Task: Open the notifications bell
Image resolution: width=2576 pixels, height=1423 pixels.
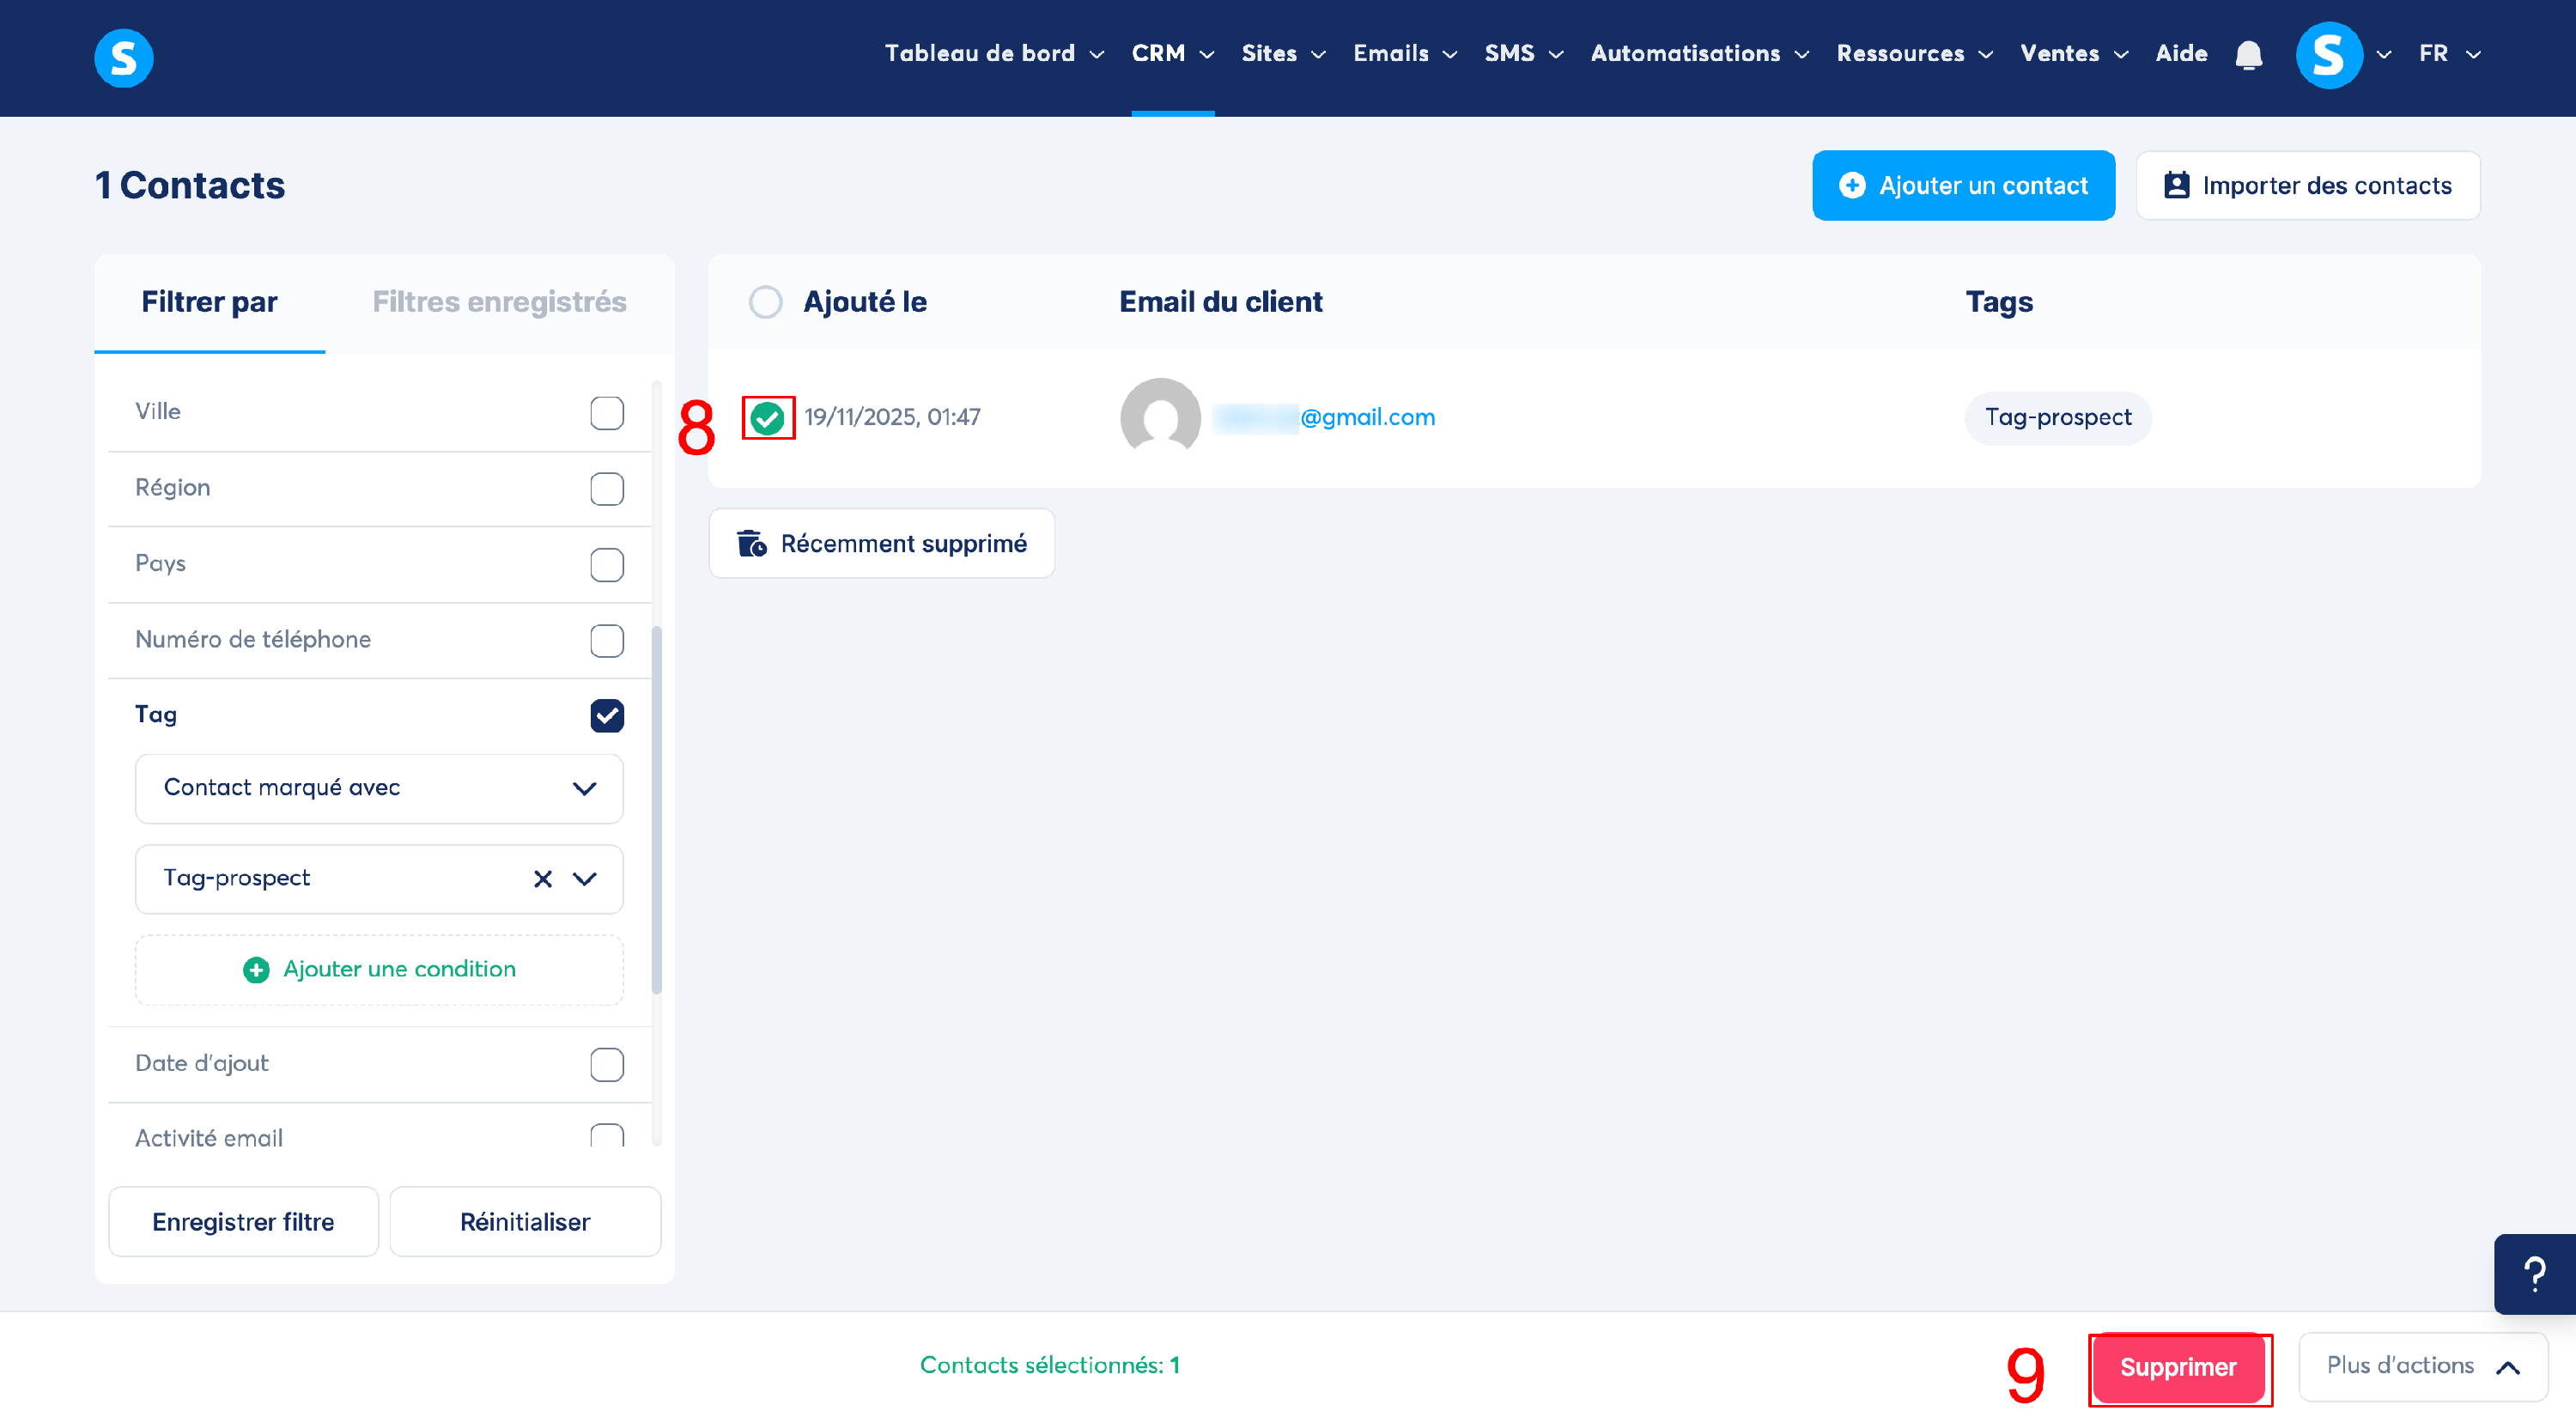Action: [2248, 55]
